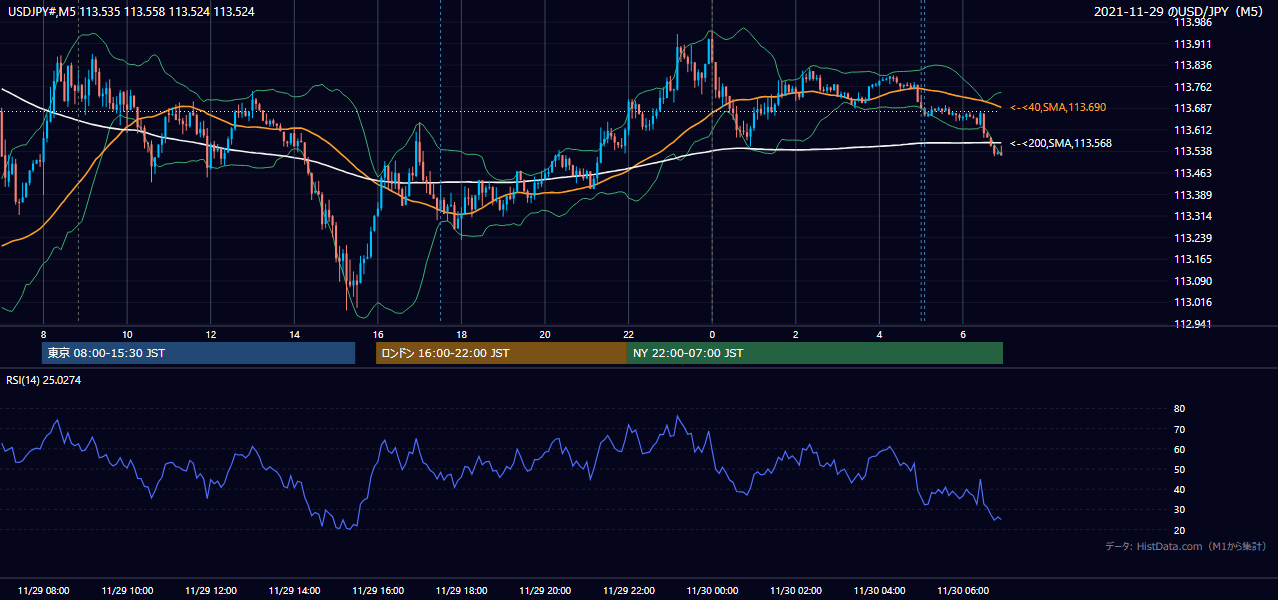
Task: Click RSI scale value 40
Action: pos(1179,489)
